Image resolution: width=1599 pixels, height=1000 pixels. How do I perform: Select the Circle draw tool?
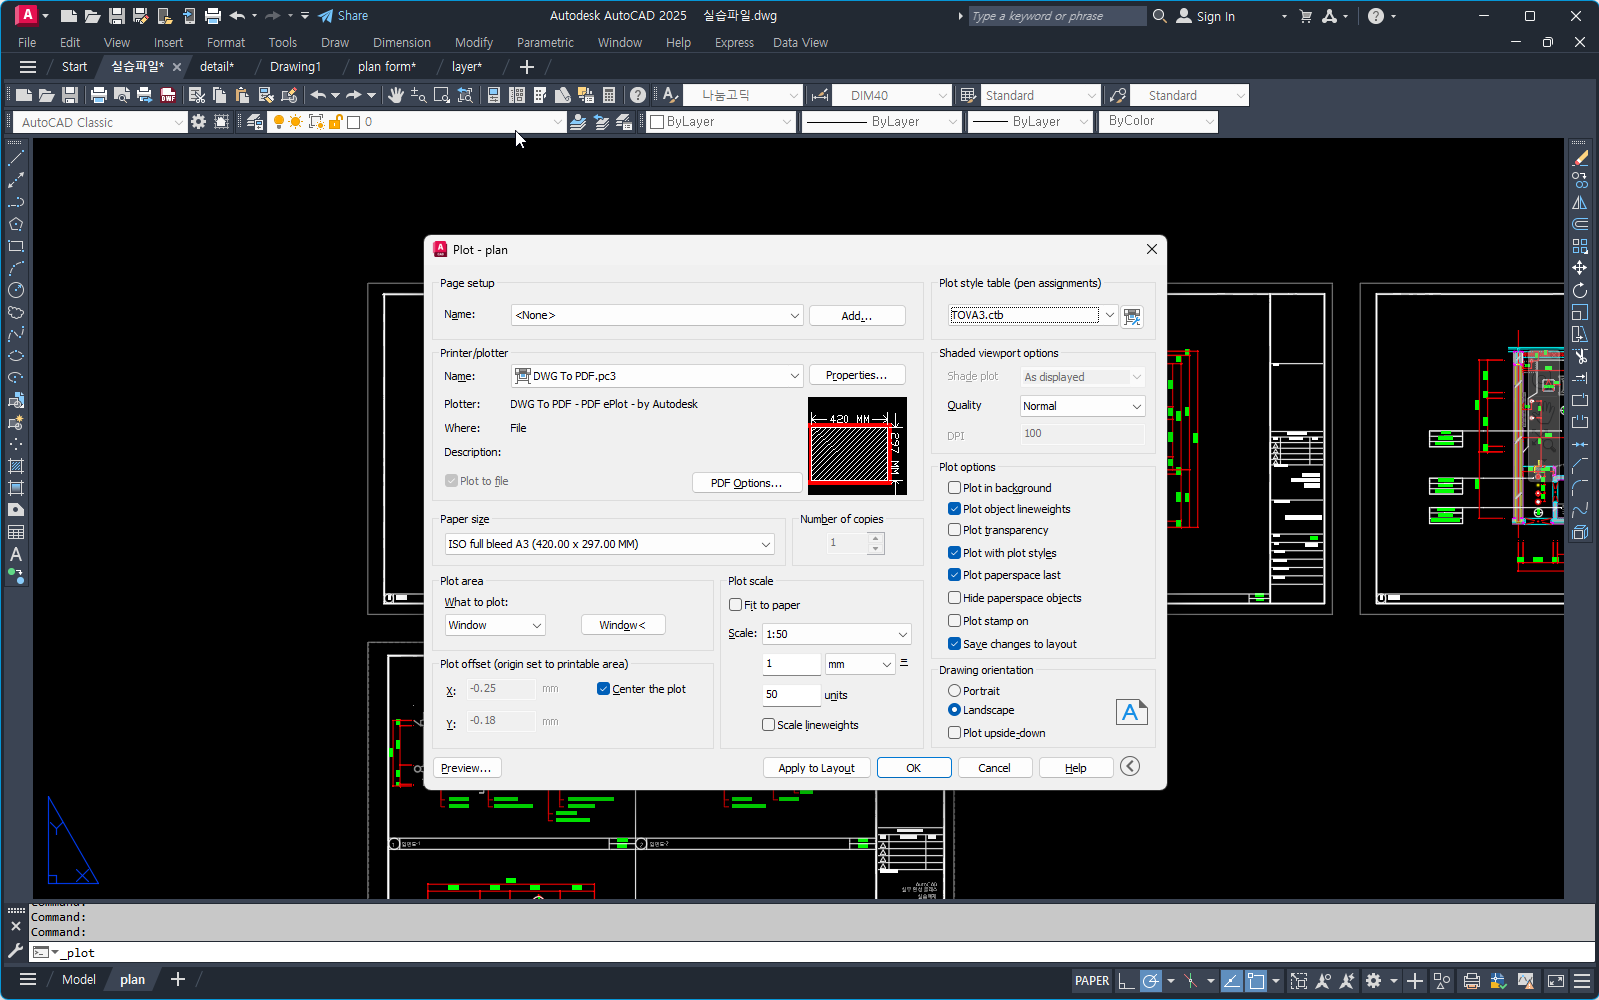(16, 290)
